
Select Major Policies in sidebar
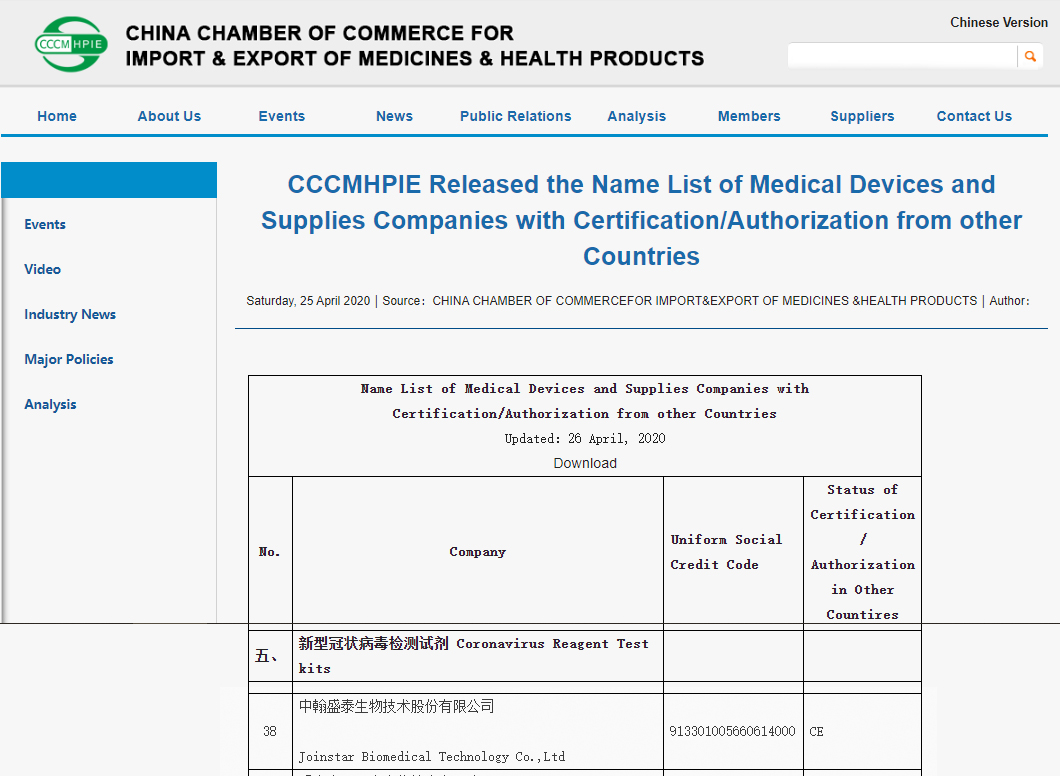click(69, 359)
